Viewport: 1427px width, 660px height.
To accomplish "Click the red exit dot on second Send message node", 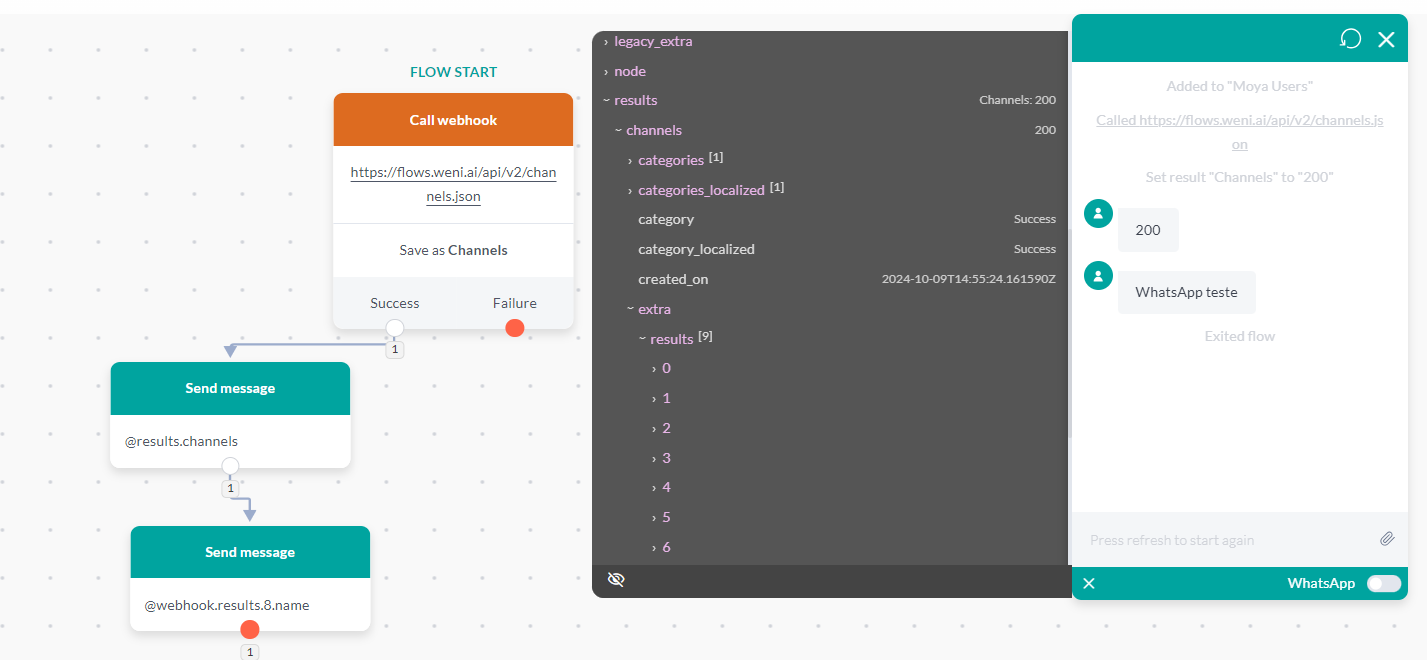I will pyautogui.click(x=249, y=629).
